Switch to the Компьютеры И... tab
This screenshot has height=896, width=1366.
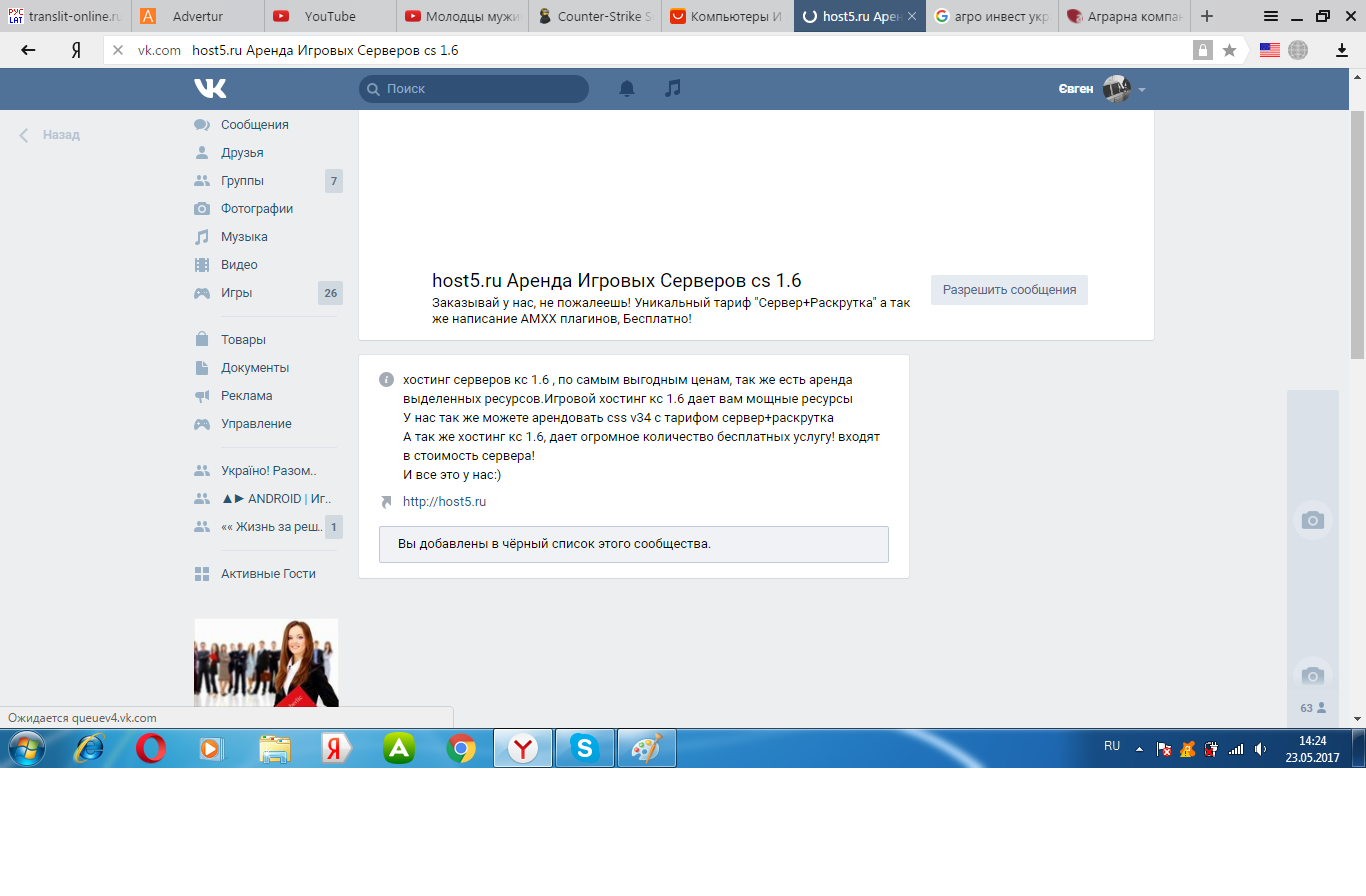click(727, 16)
